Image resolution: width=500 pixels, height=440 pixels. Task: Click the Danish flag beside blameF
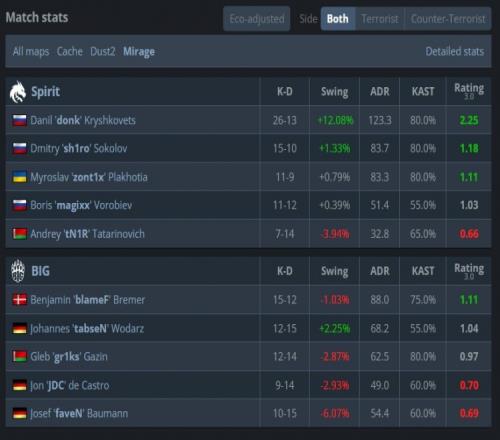click(x=20, y=300)
